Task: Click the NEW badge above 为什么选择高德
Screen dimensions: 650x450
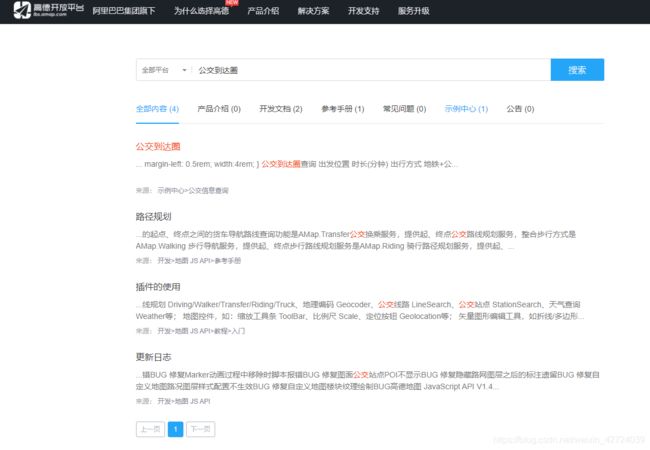Action: pos(232,2)
